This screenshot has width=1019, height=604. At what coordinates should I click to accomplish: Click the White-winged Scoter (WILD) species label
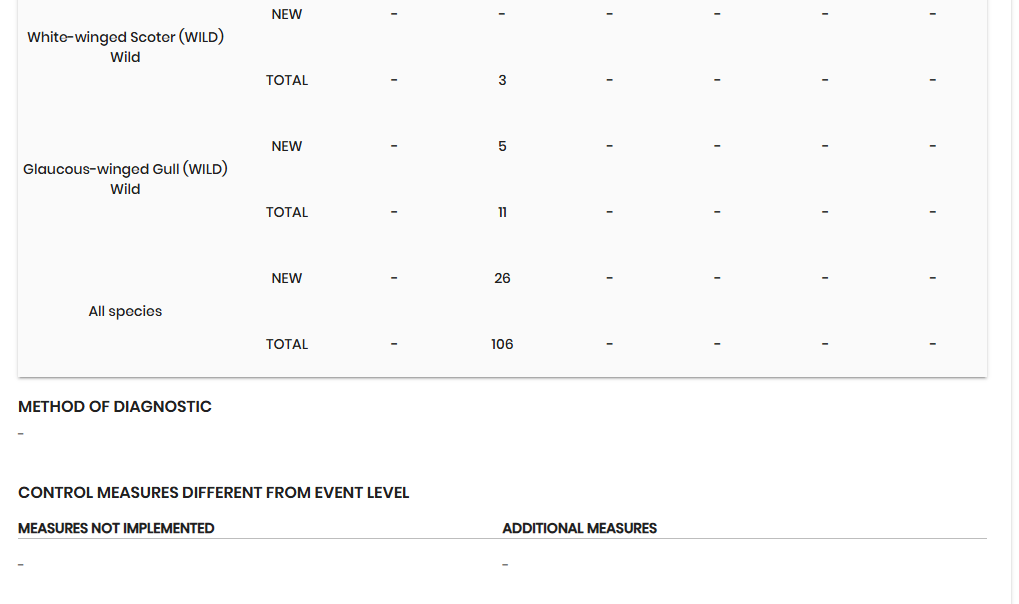(x=125, y=38)
